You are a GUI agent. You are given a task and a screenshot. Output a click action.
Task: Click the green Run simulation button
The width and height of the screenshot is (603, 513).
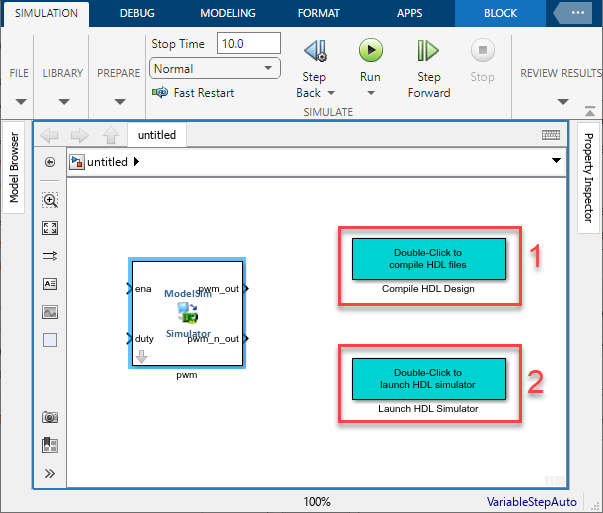(x=371, y=50)
